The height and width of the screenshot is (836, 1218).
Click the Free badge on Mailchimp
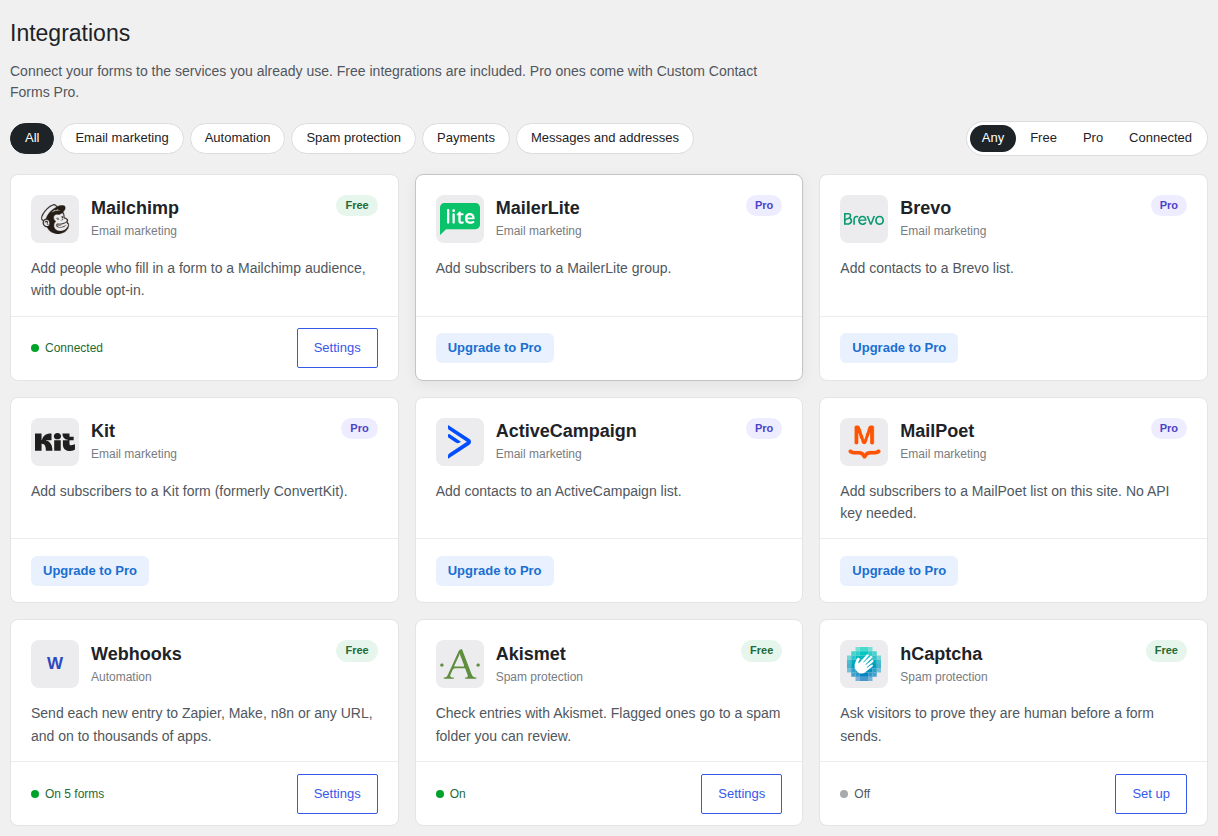pyautogui.click(x=357, y=205)
